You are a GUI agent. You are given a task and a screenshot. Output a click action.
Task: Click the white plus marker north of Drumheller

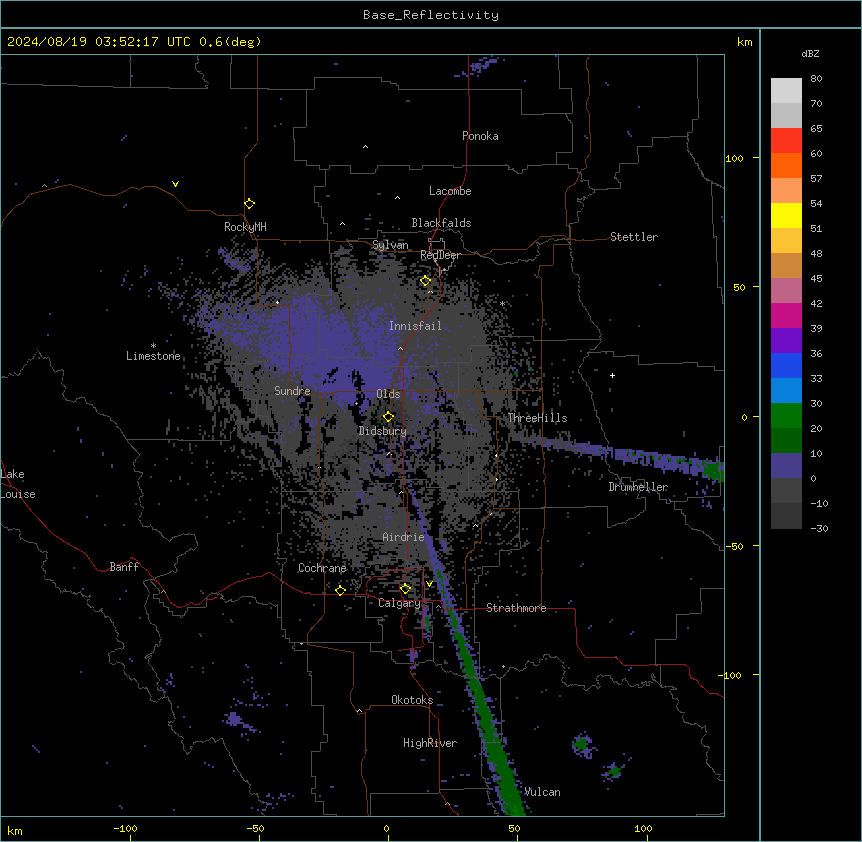click(x=612, y=375)
